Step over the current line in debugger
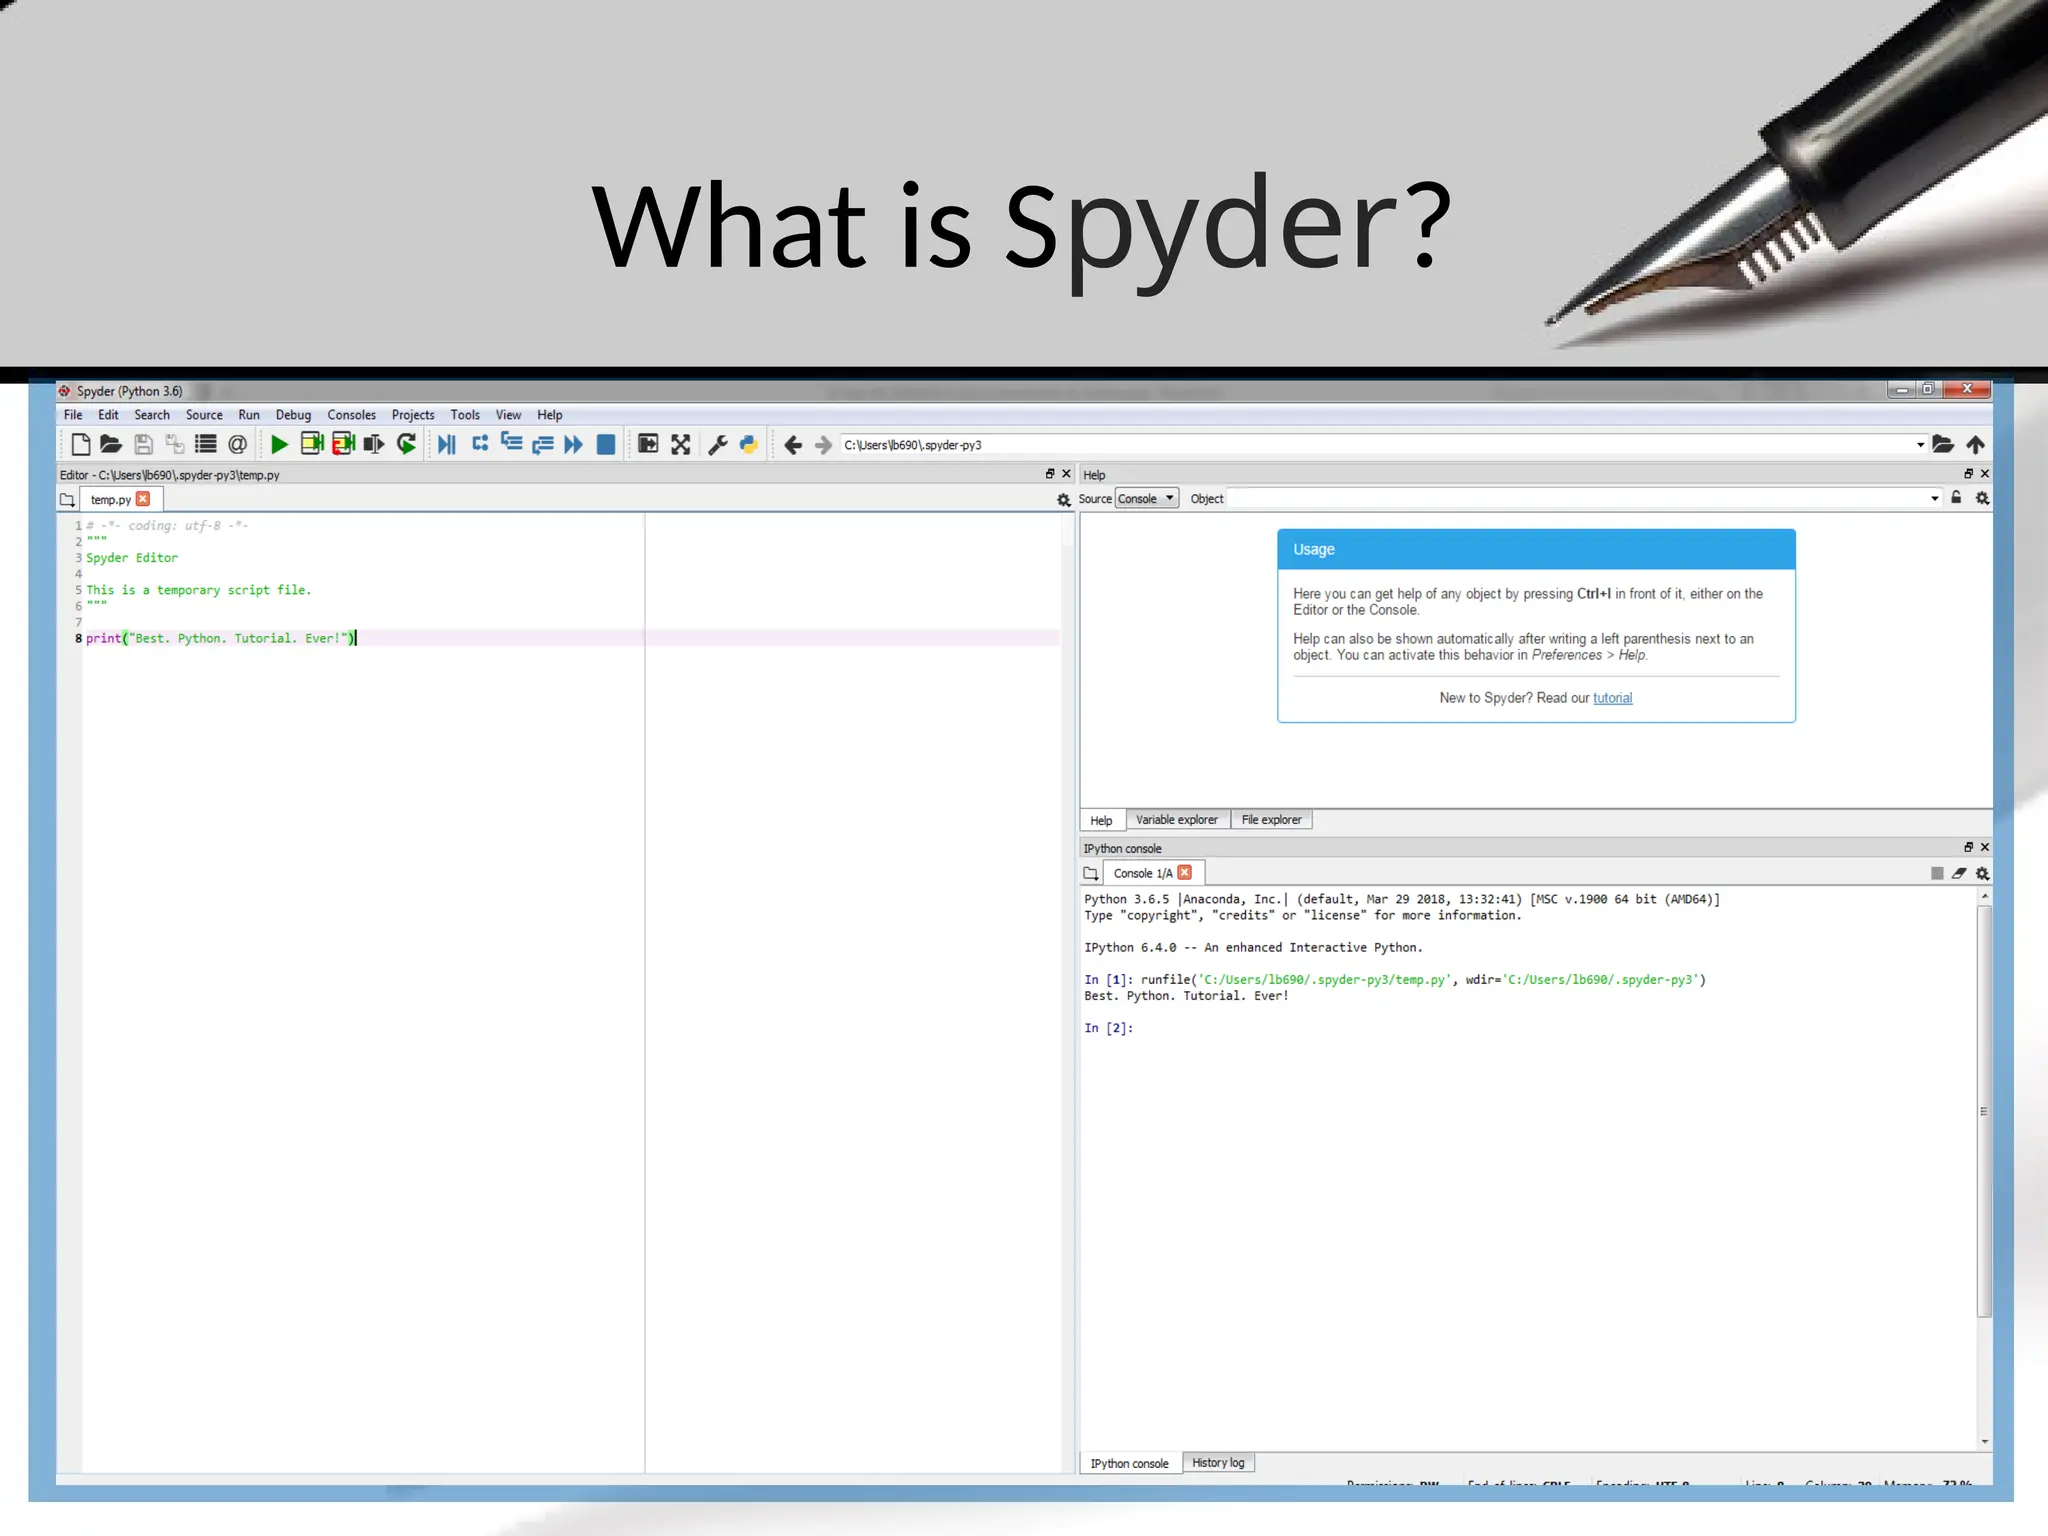 [x=480, y=443]
